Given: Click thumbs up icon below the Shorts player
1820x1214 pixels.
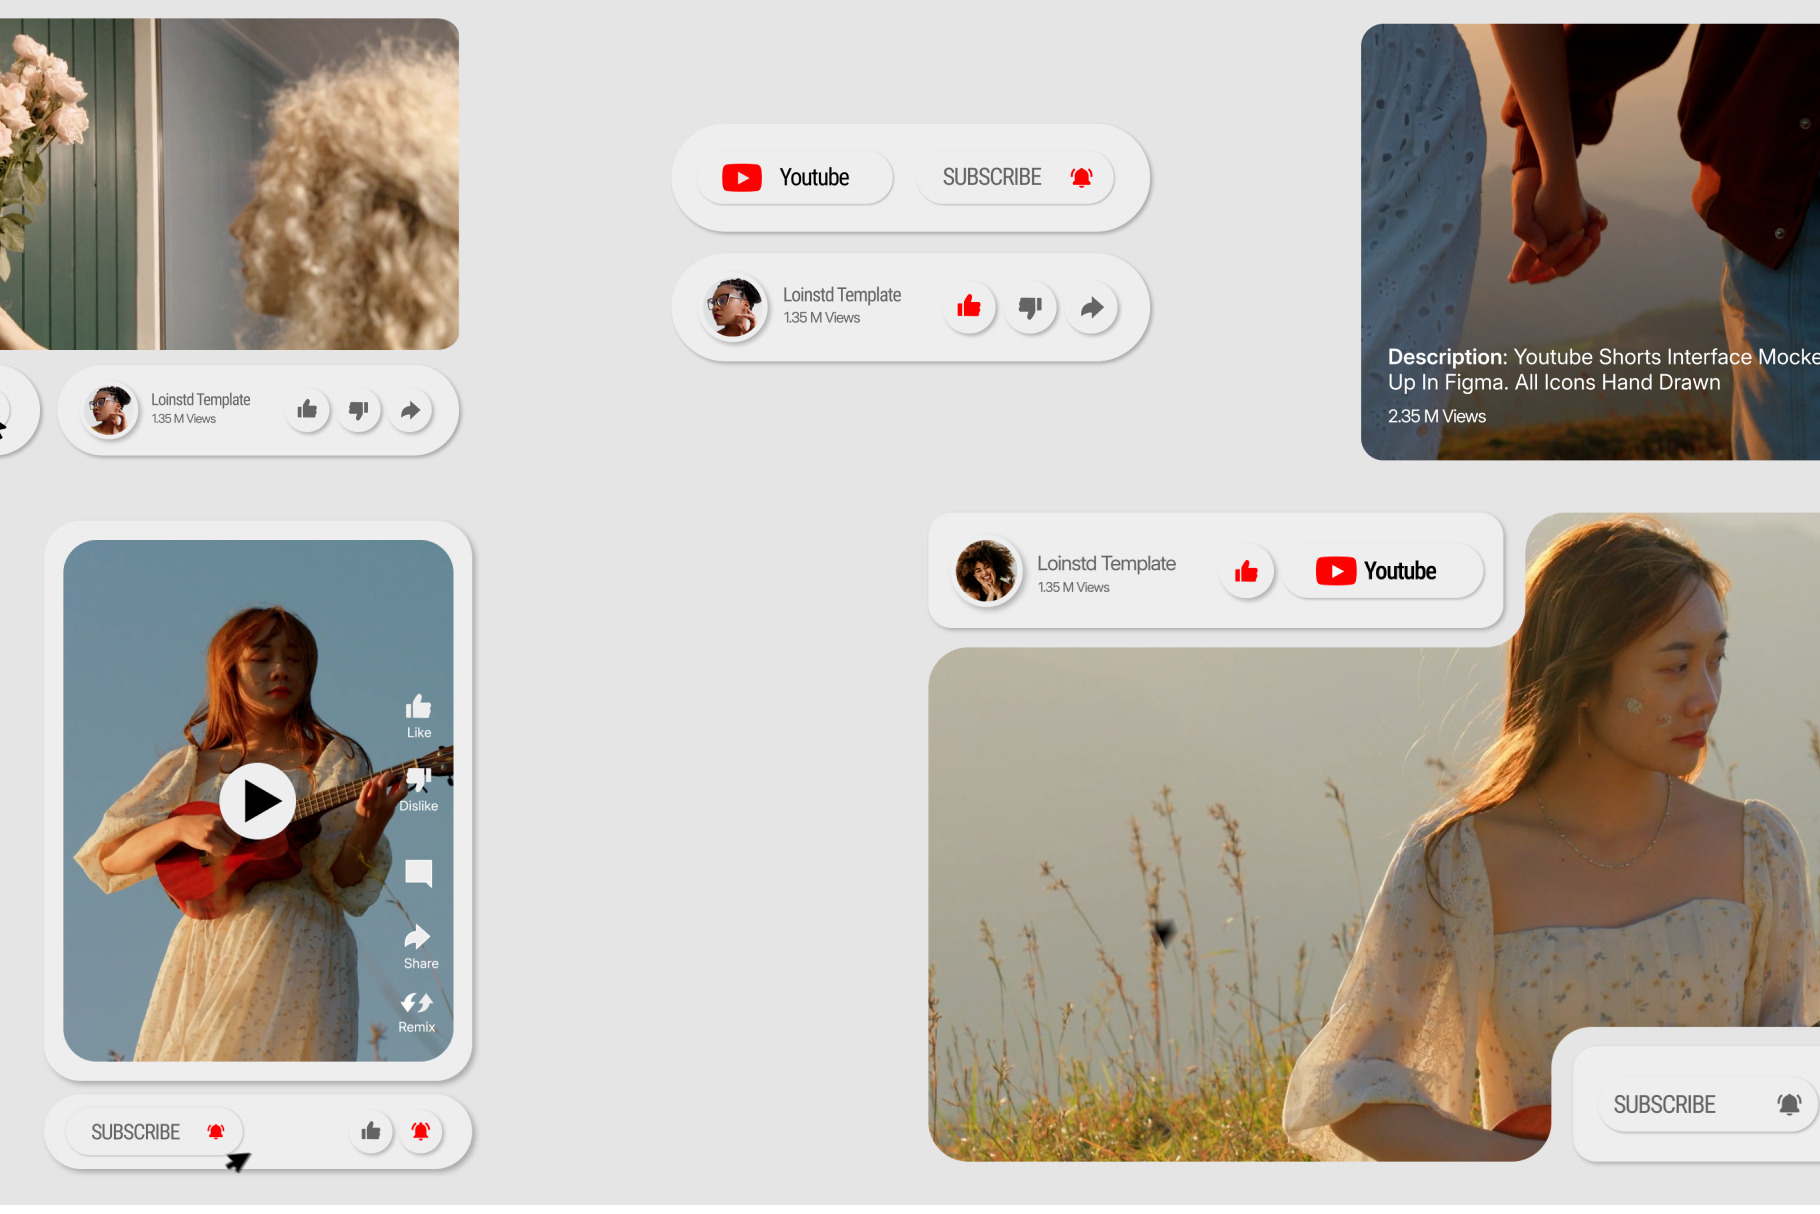Looking at the screenshot, I should click(x=371, y=1131).
